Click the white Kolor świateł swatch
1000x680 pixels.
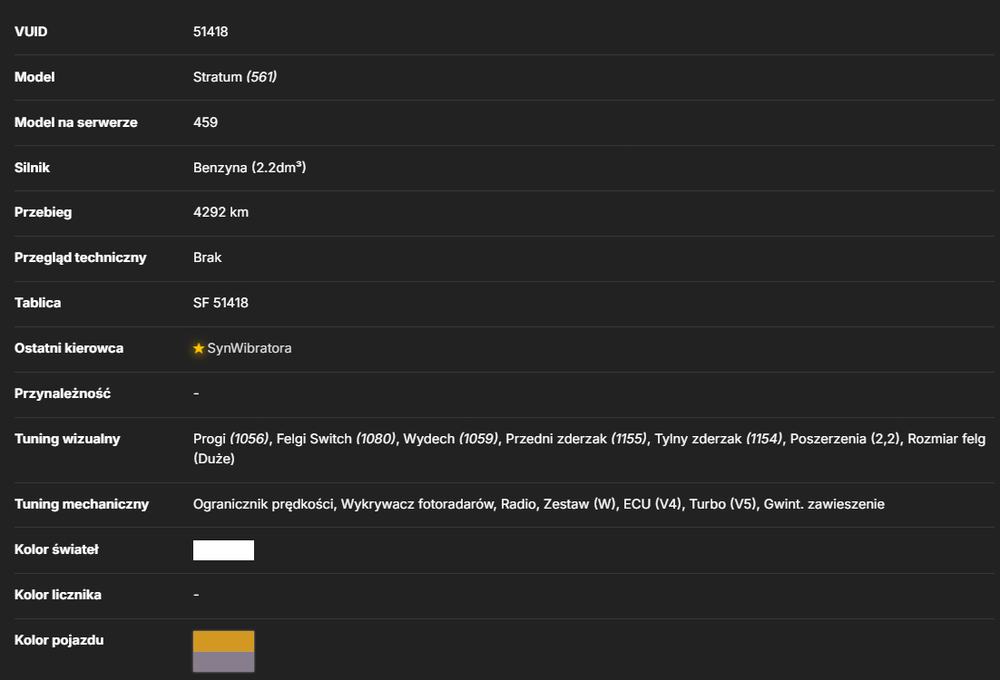(x=223, y=550)
